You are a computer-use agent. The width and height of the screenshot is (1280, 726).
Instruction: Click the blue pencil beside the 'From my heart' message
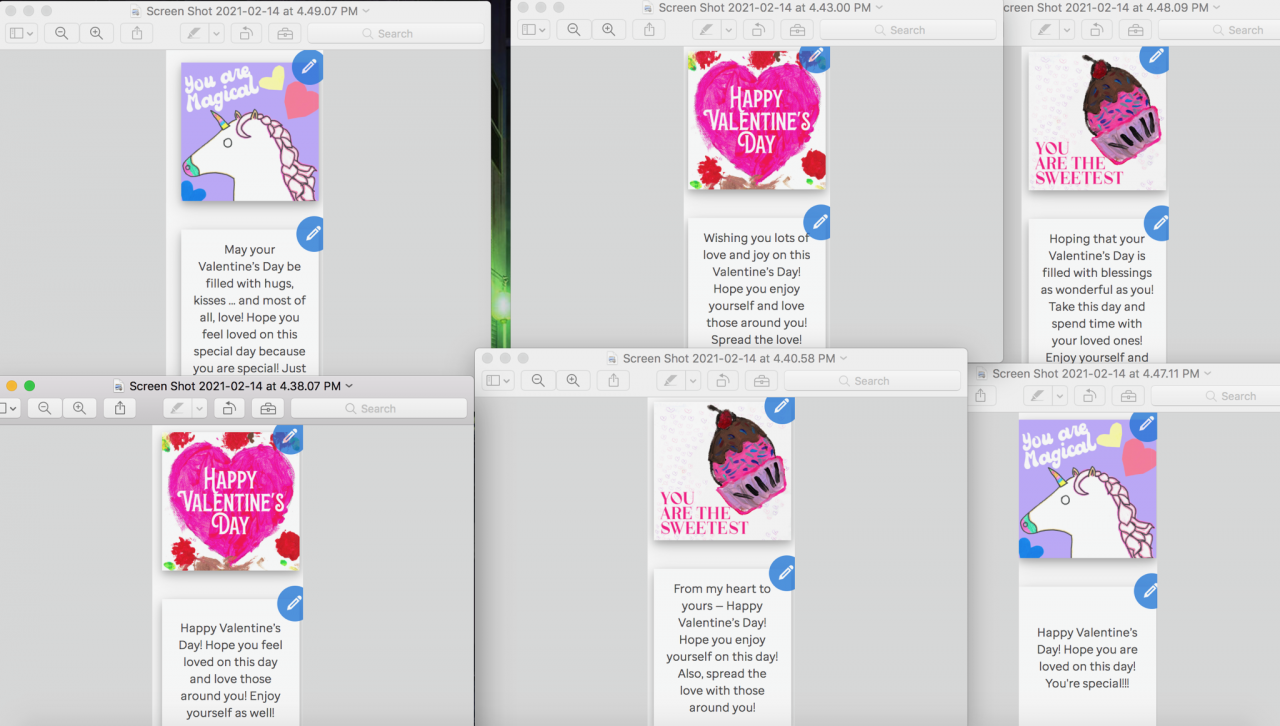[784, 573]
